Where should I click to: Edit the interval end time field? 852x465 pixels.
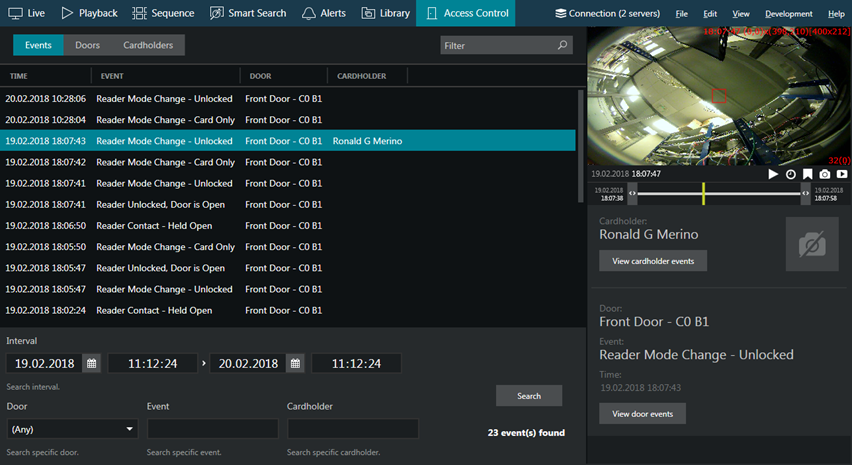point(356,363)
